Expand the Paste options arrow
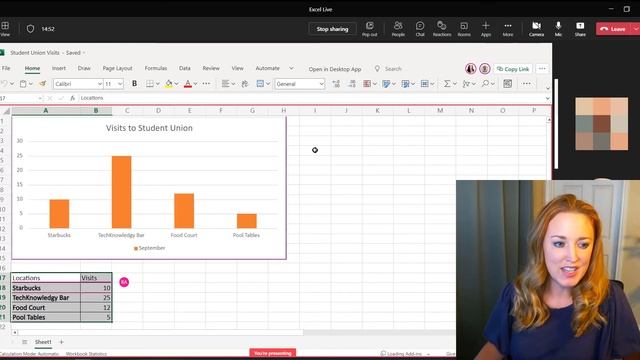Image resolution: width=640 pixels, height=360 pixels. point(31,84)
